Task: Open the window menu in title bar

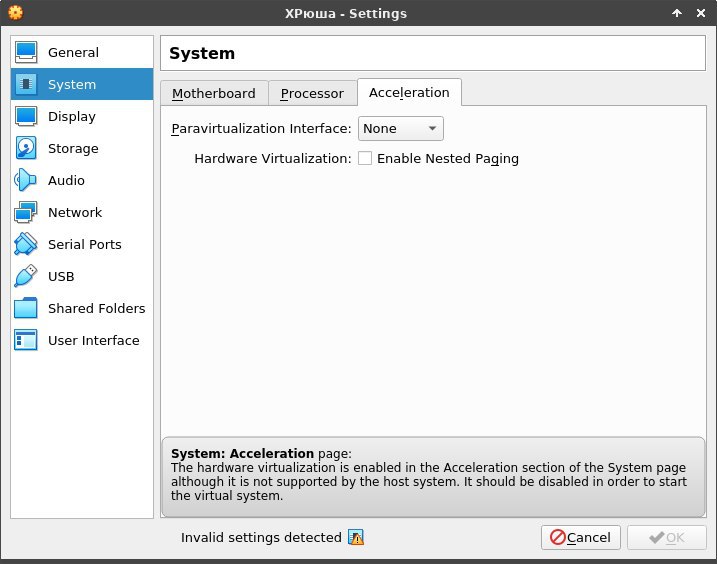Action: (15, 13)
